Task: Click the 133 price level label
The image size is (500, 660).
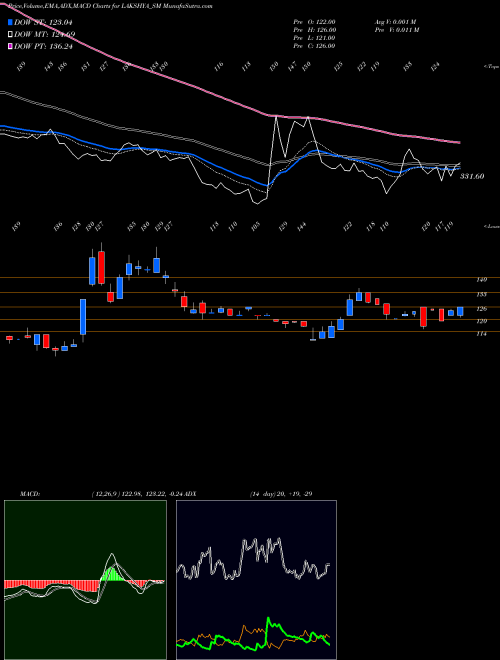Action: coord(481,295)
